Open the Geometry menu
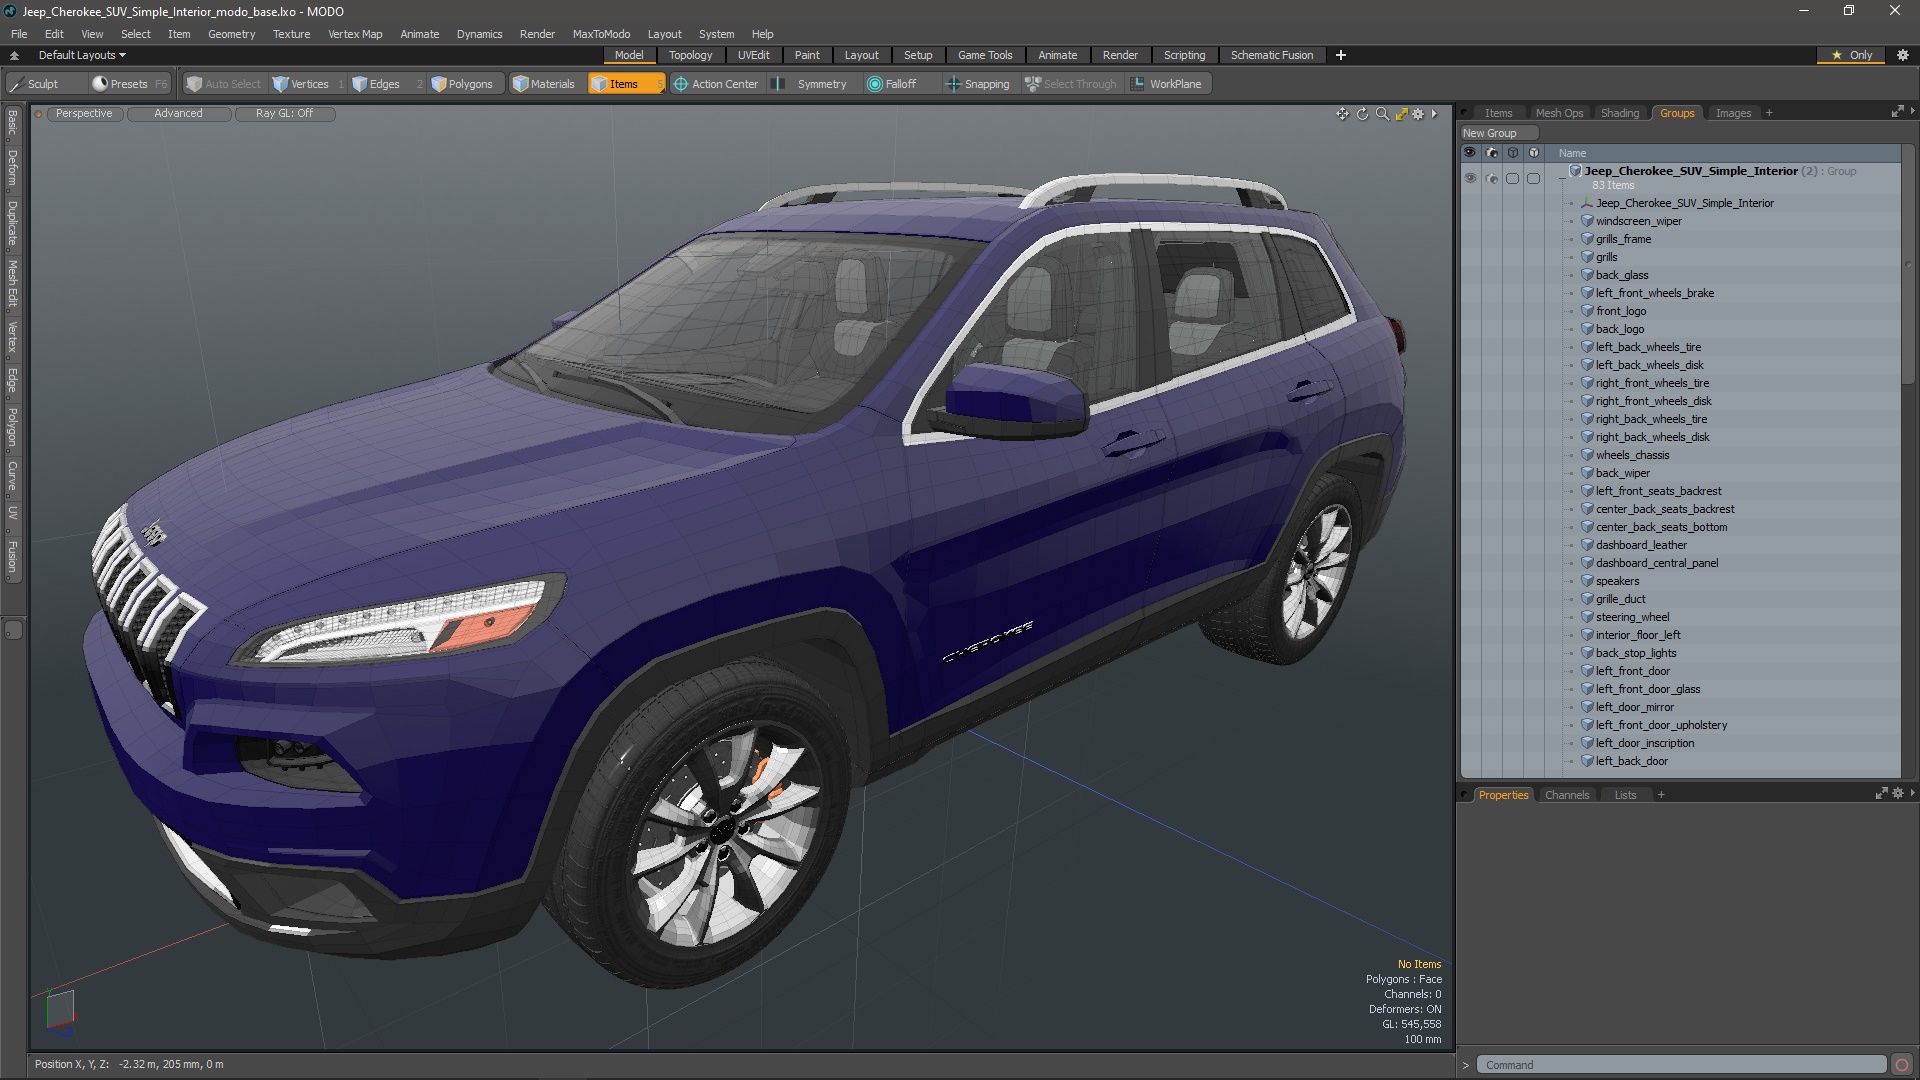 [231, 34]
